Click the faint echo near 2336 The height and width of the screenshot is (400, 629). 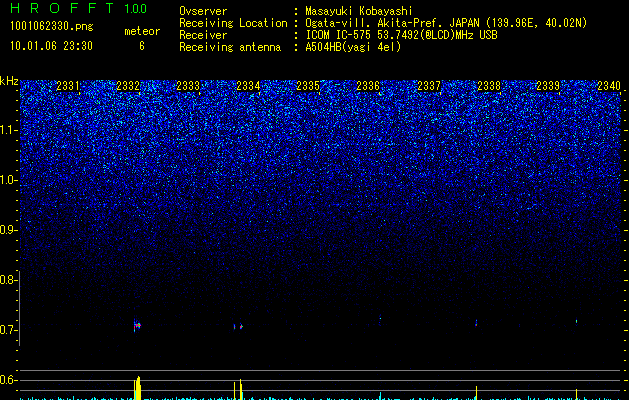(380, 320)
